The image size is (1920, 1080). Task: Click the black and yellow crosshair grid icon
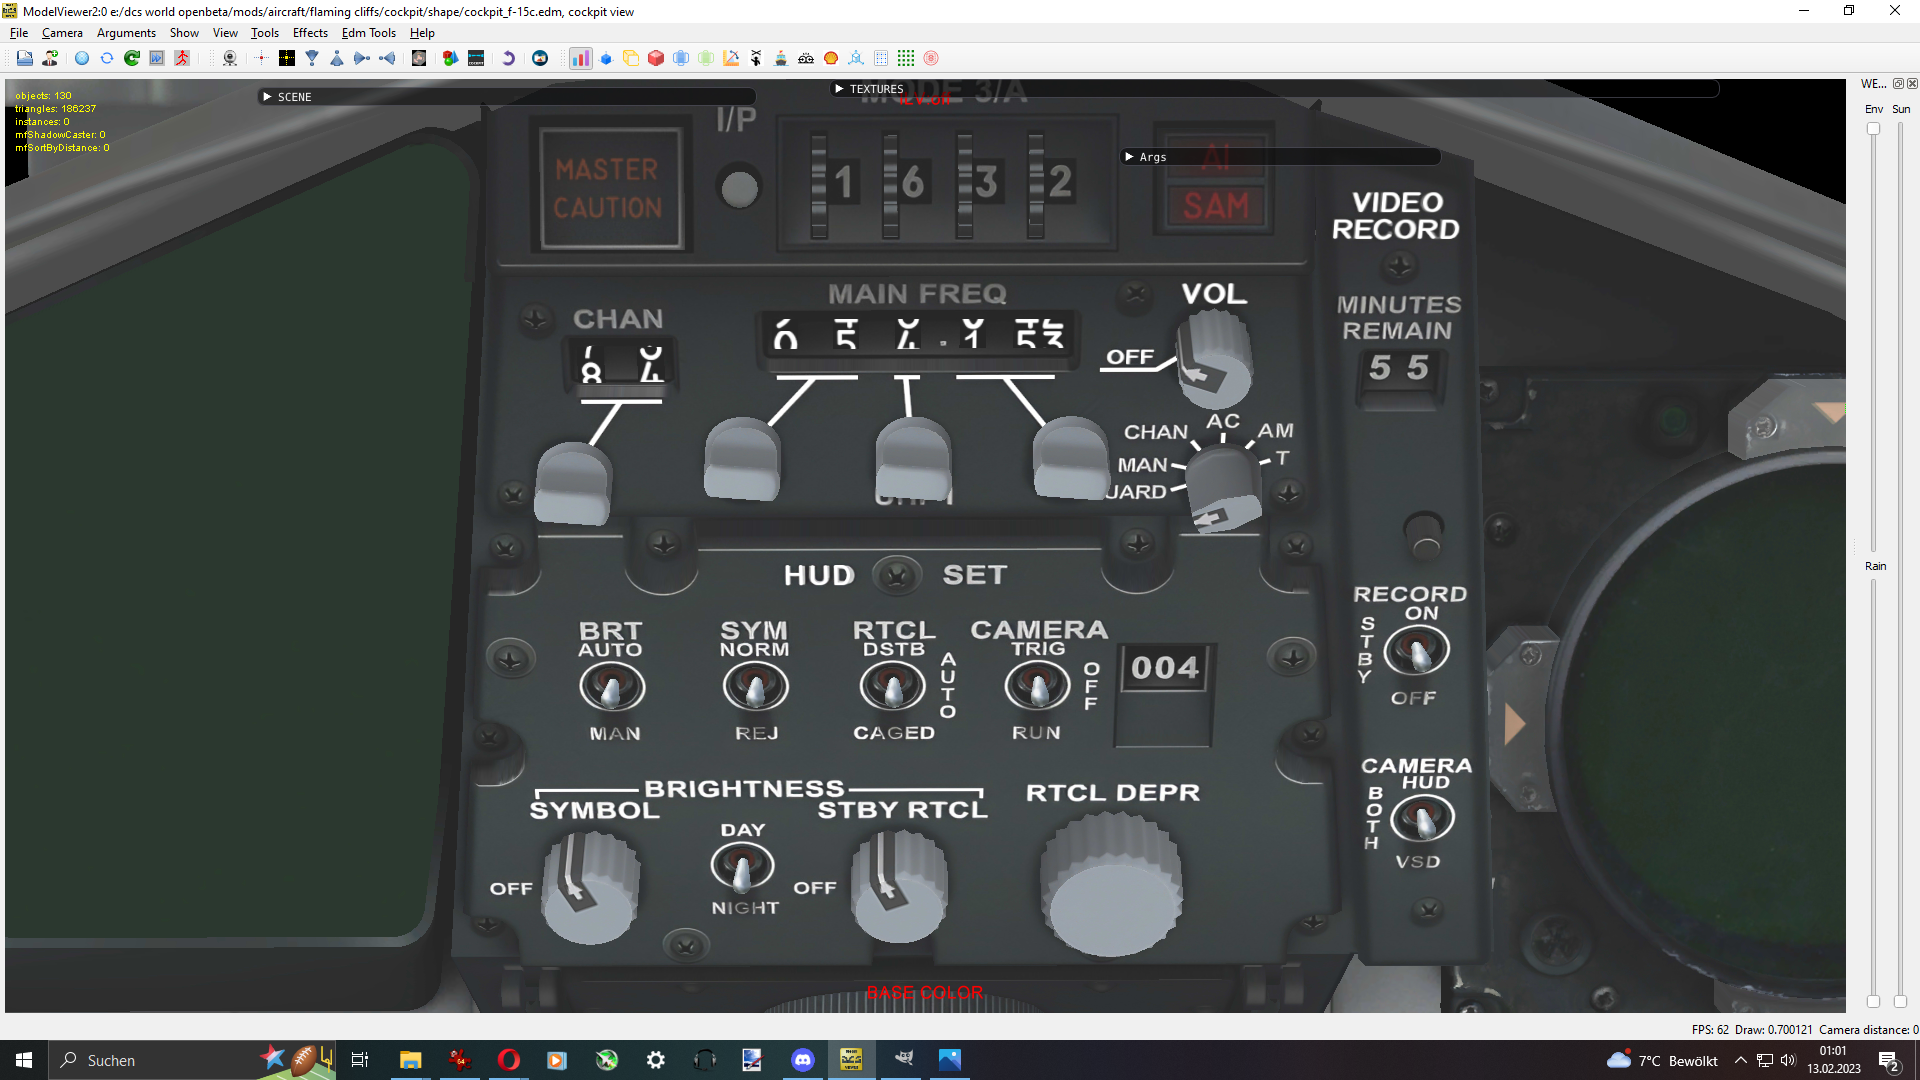287,58
